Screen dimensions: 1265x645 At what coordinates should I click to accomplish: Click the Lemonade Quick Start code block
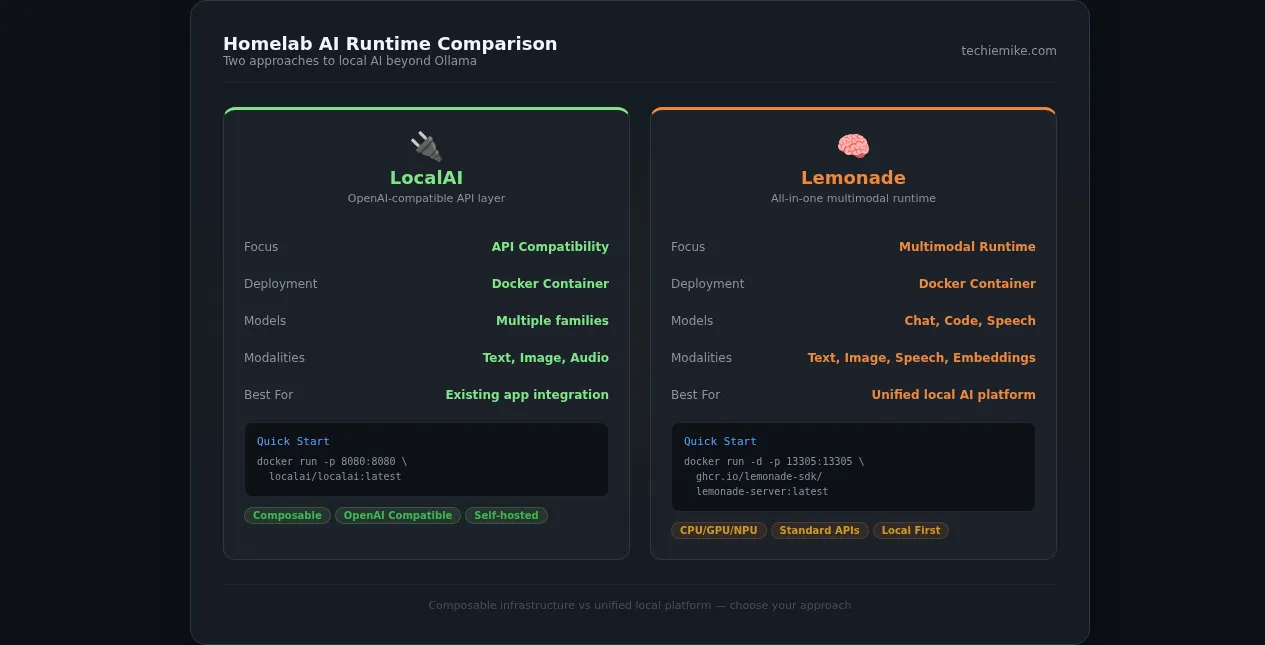(853, 467)
